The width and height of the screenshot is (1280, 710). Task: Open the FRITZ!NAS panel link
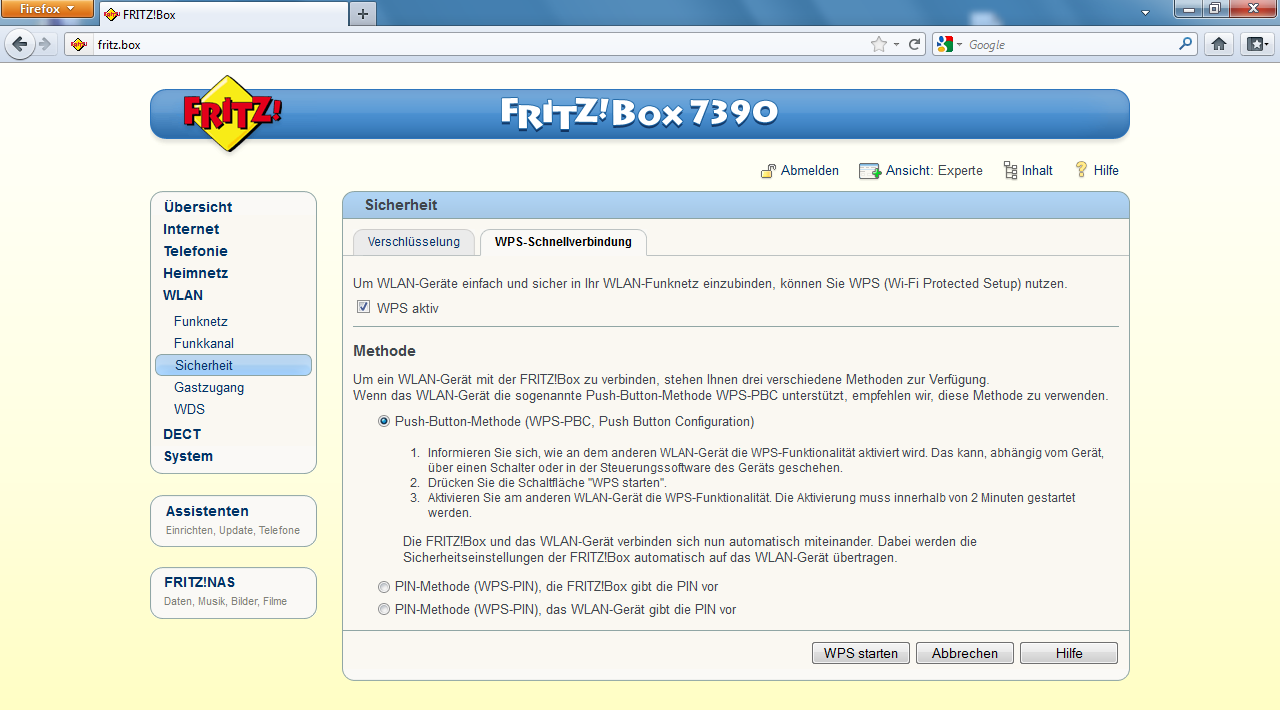pyautogui.click(x=200, y=582)
